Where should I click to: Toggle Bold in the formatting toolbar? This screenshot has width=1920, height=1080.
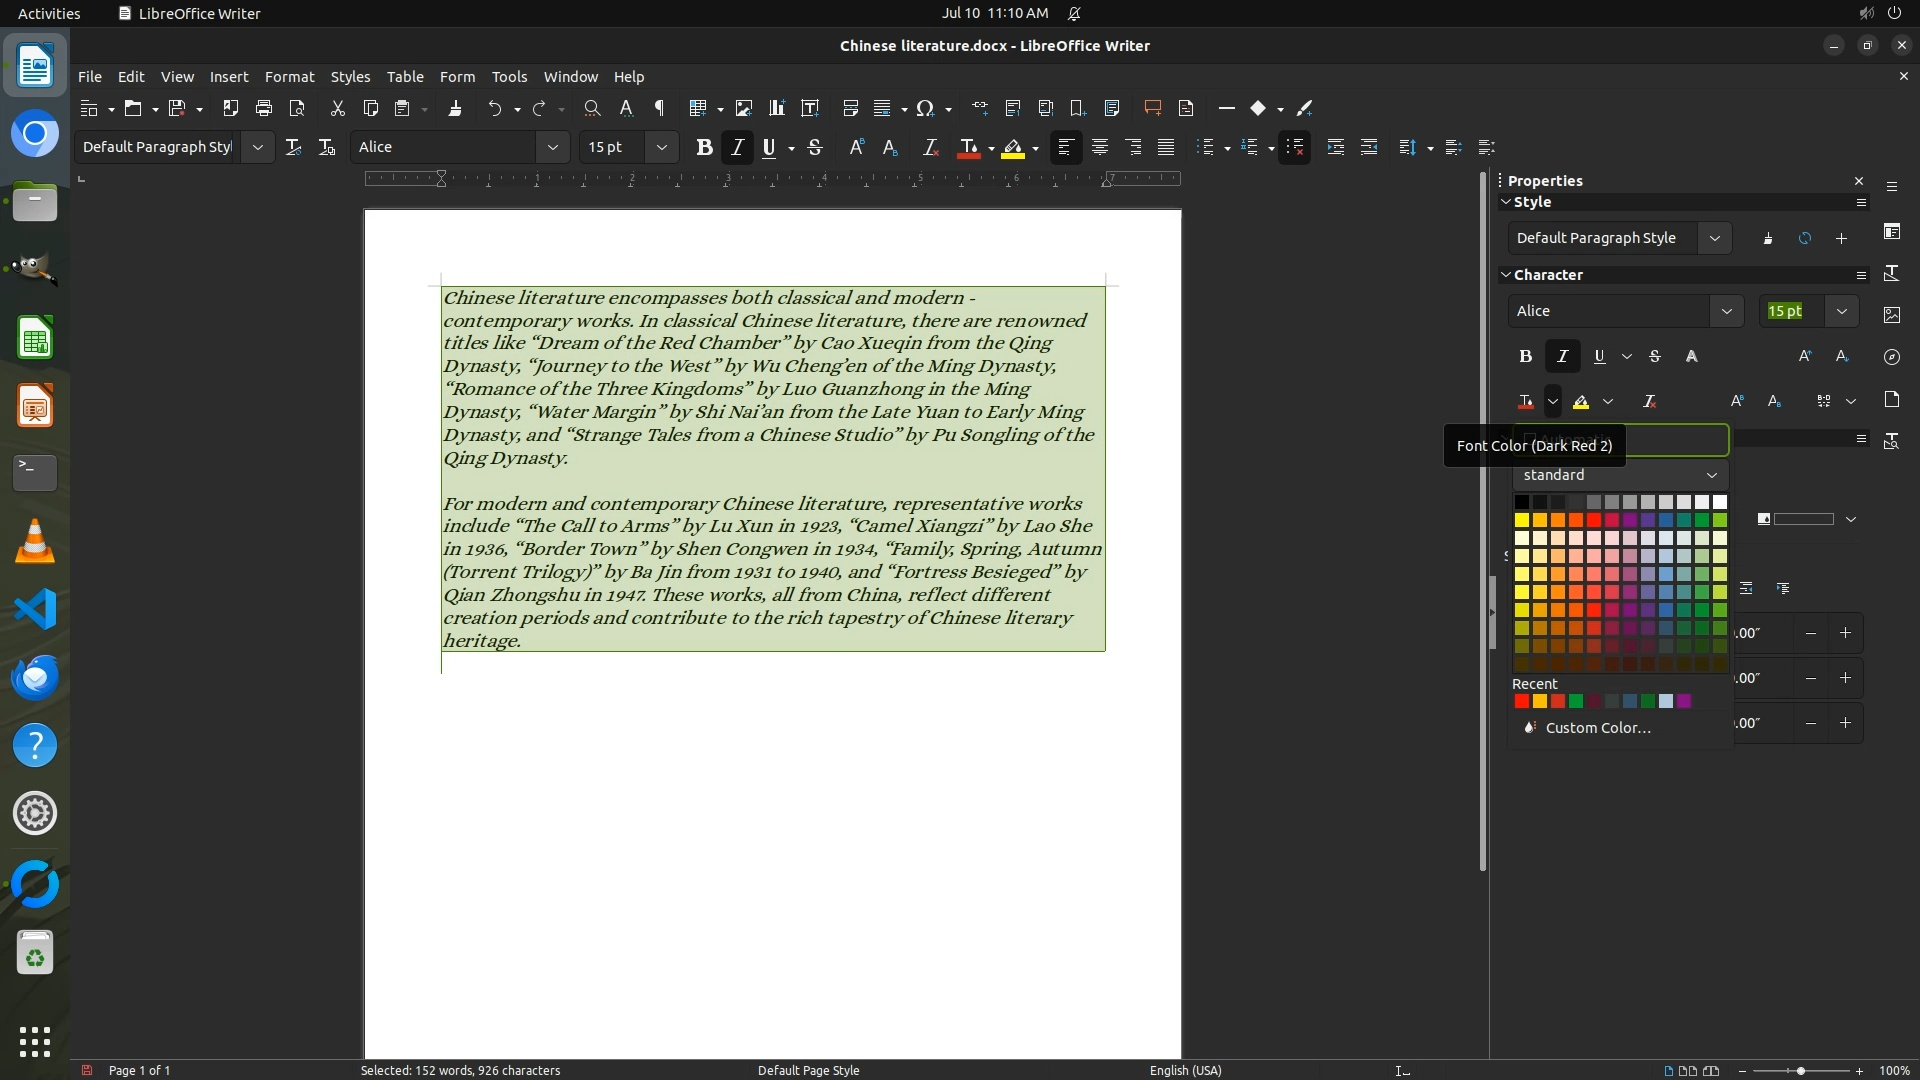(704, 147)
